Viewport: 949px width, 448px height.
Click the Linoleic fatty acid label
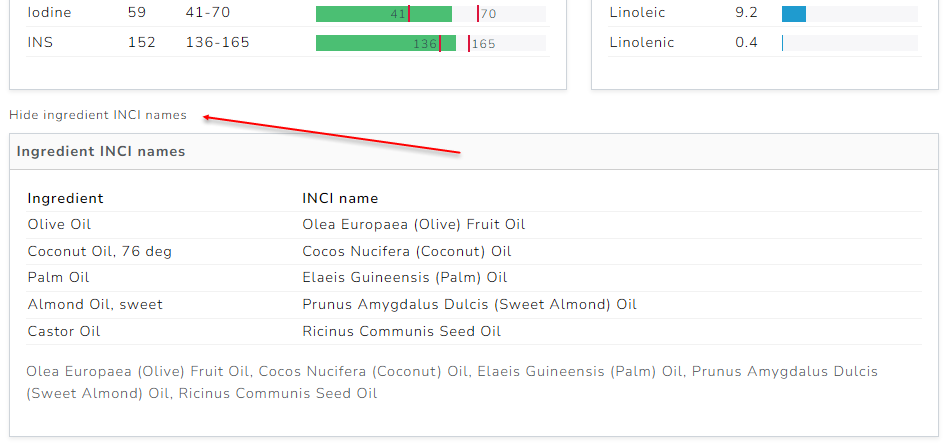coord(637,13)
